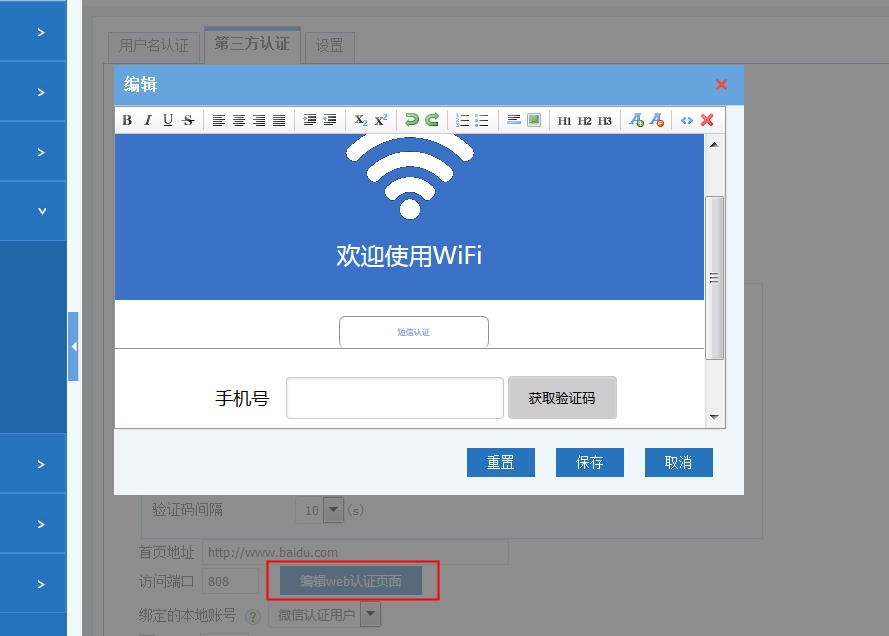889x636 pixels.
Task: Switch to HTML source code view
Action: coord(687,120)
